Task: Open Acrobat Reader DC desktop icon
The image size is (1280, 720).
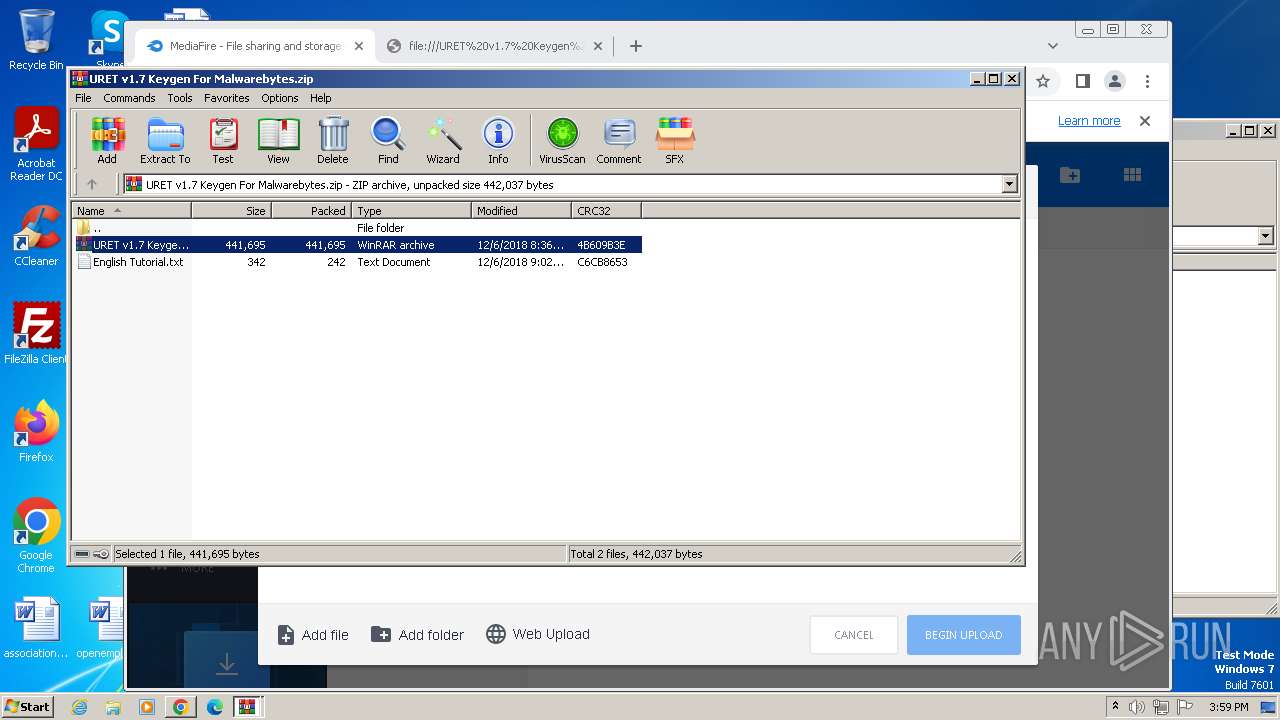Action: coord(36,145)
